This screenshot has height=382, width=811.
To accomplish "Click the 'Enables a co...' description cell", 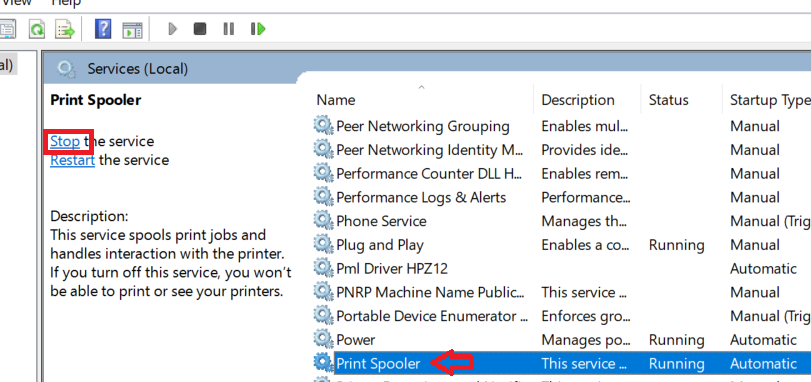I will tap(585, 245).
